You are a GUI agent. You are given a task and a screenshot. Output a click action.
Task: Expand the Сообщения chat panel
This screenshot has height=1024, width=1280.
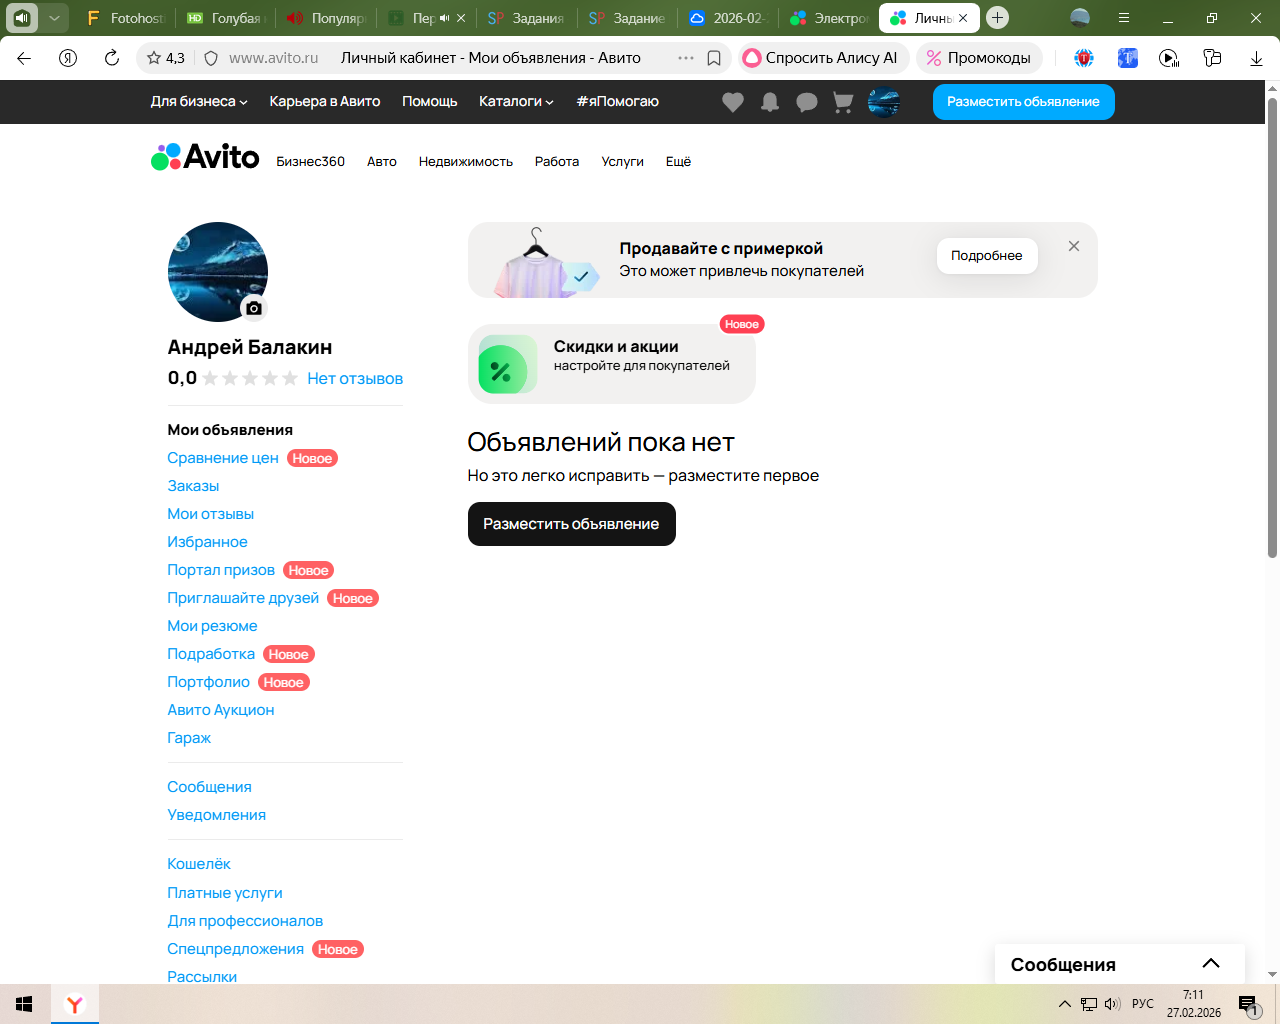[1120, 964]
